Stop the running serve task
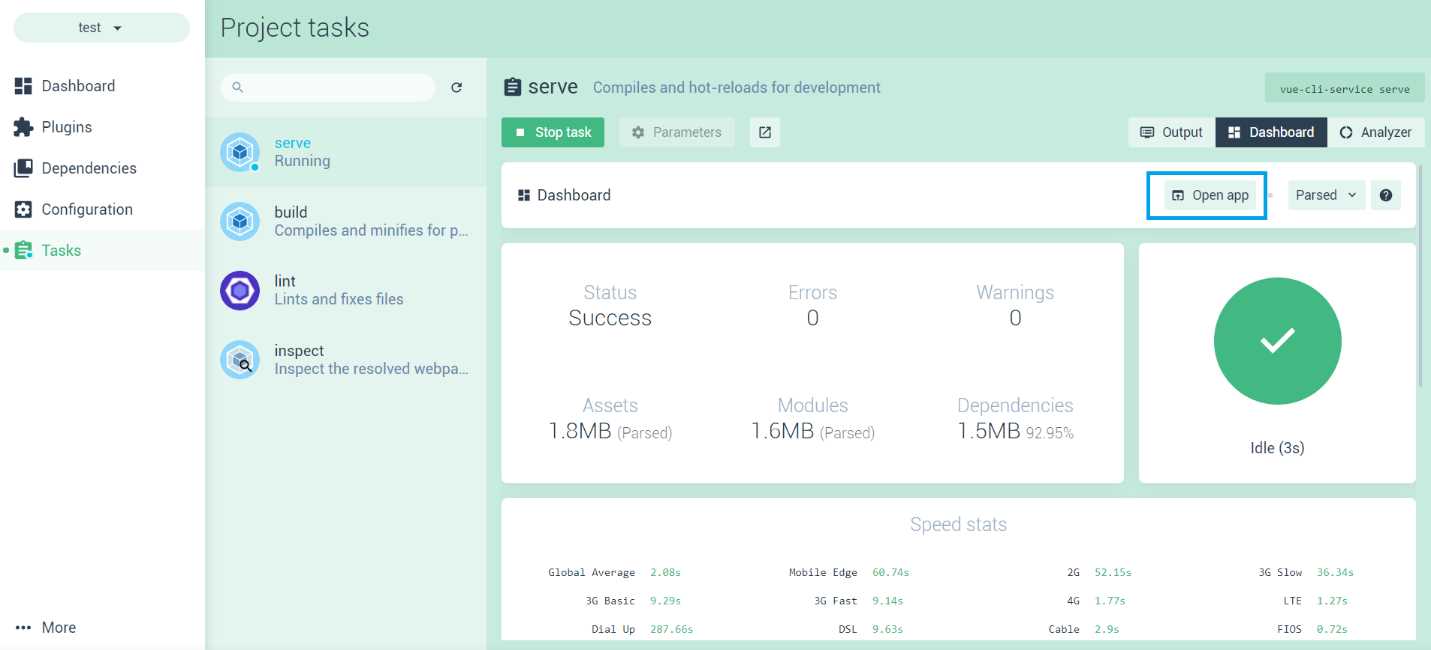The height and width of the screenshot is (650, 1431). (x=552, y=132)
